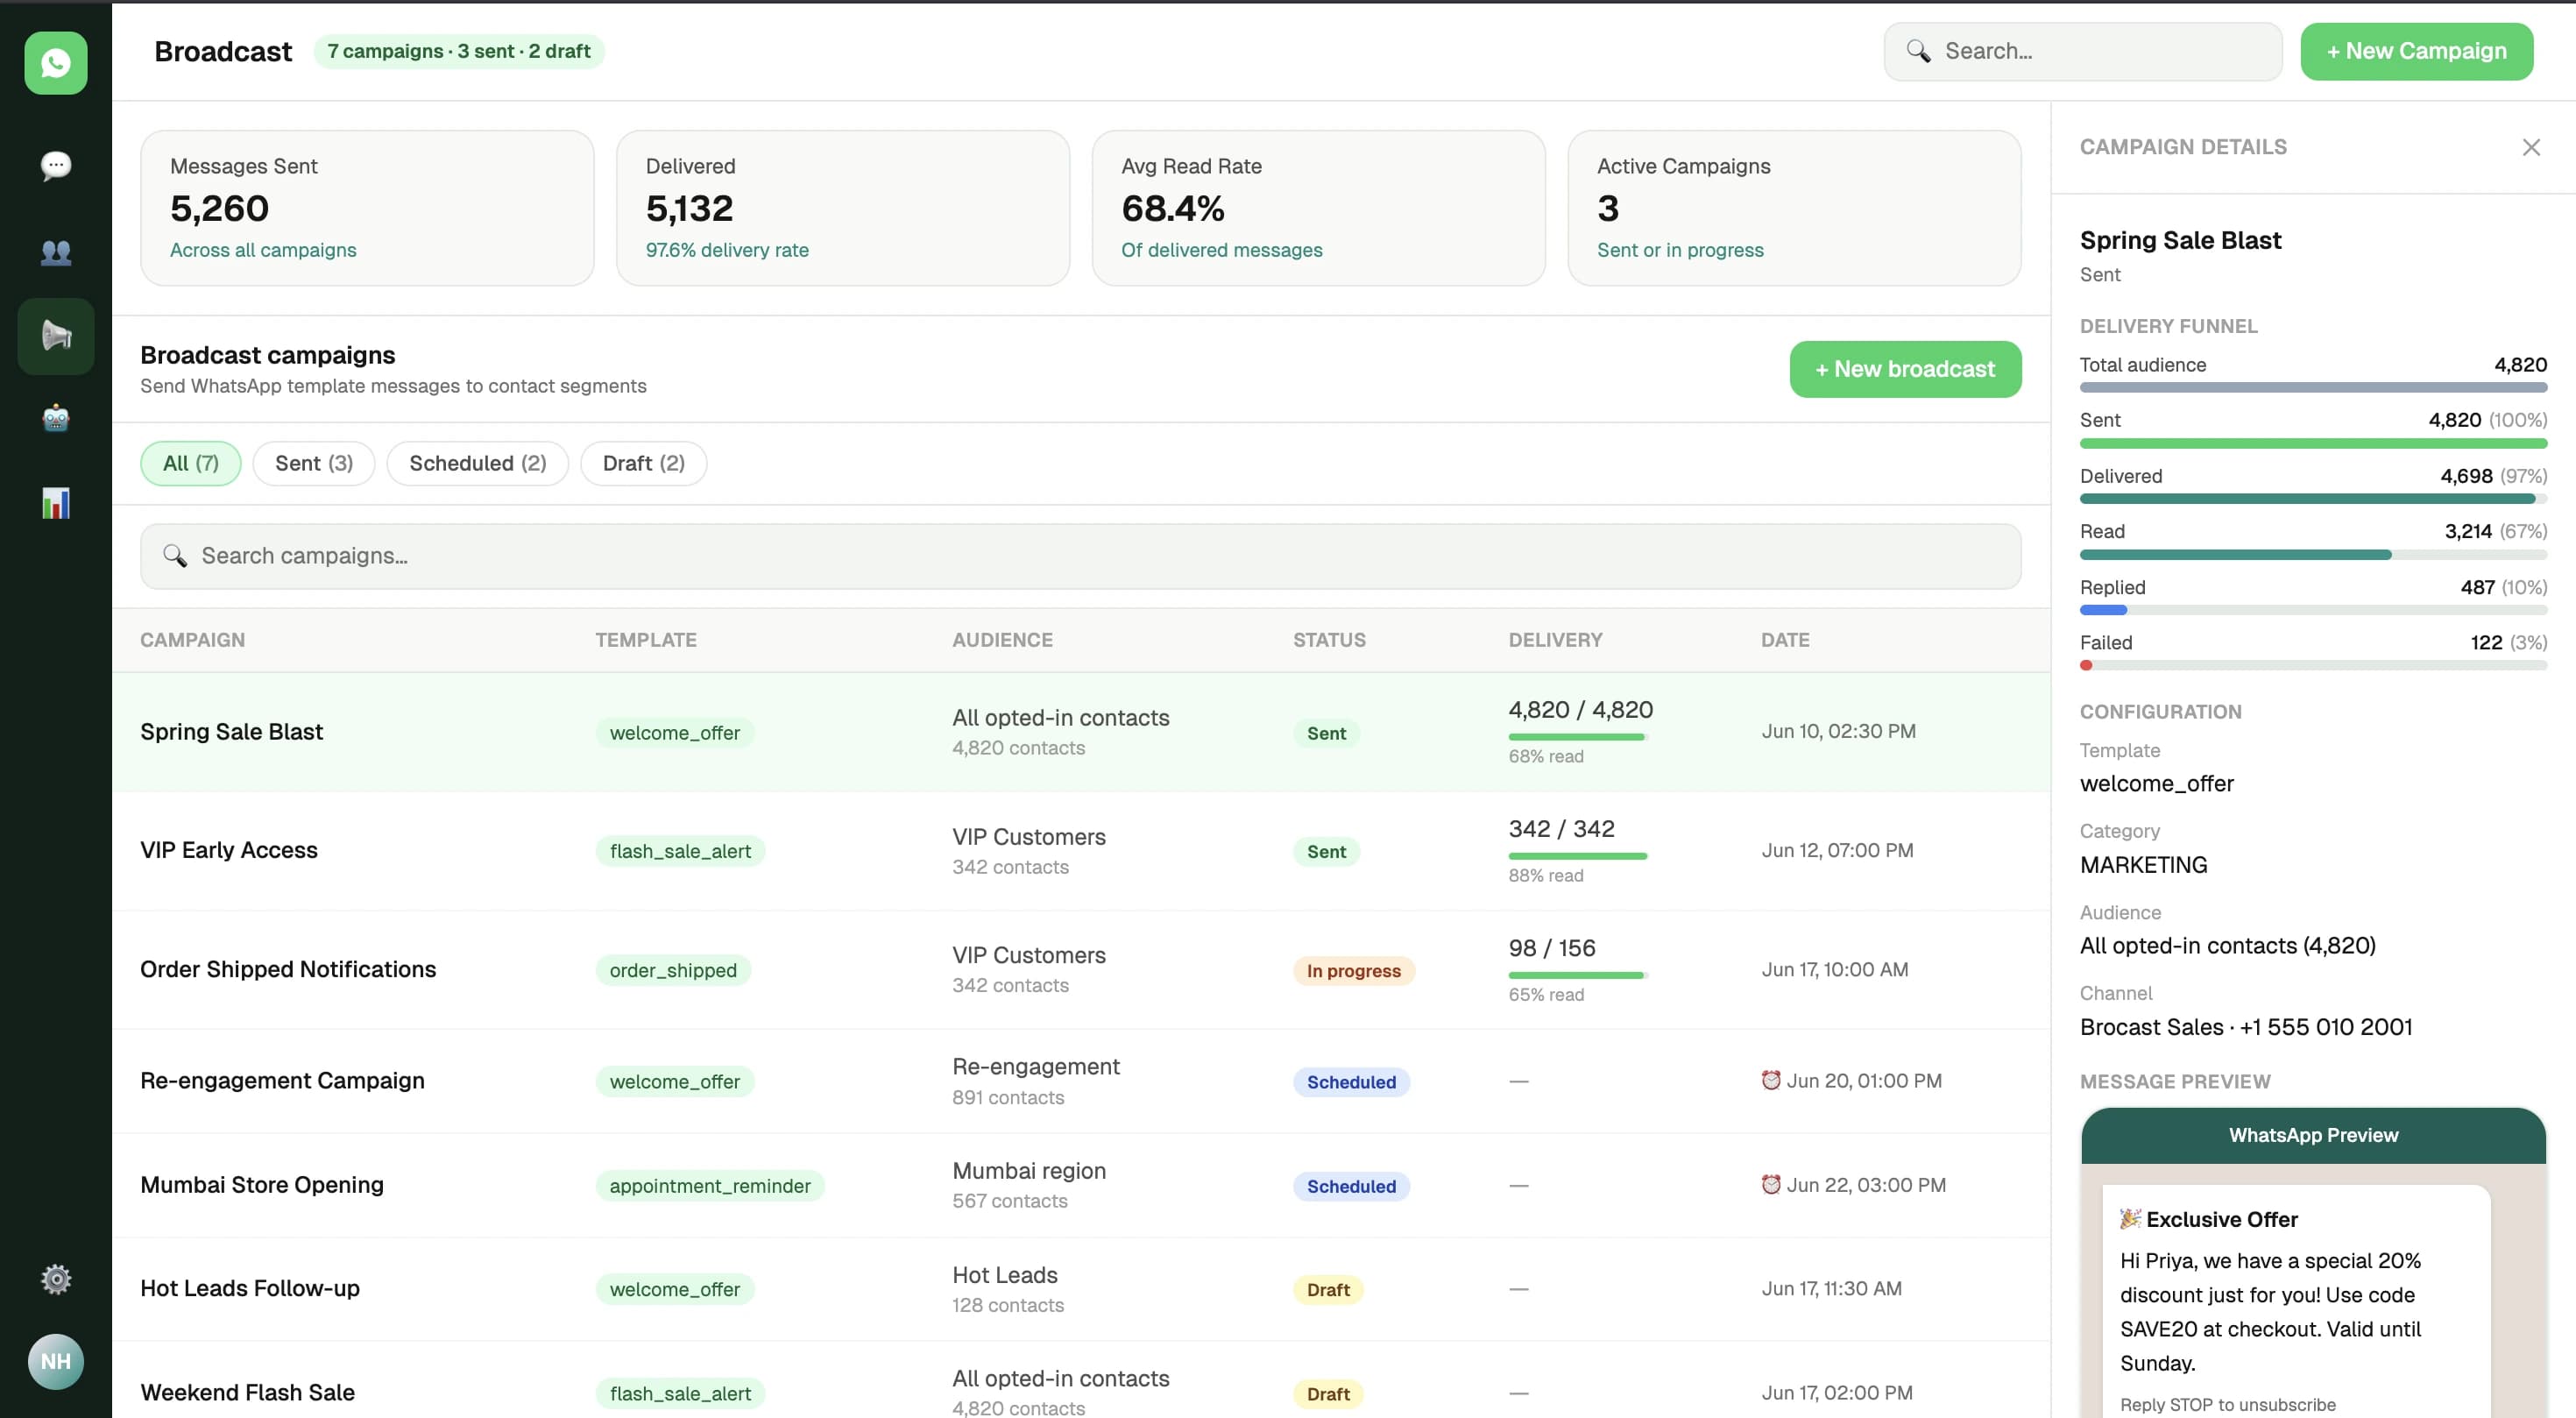Click the Delivered 5,132 stat card
This screenshot has width=2576, height=1418.
(x=843, y=208)
